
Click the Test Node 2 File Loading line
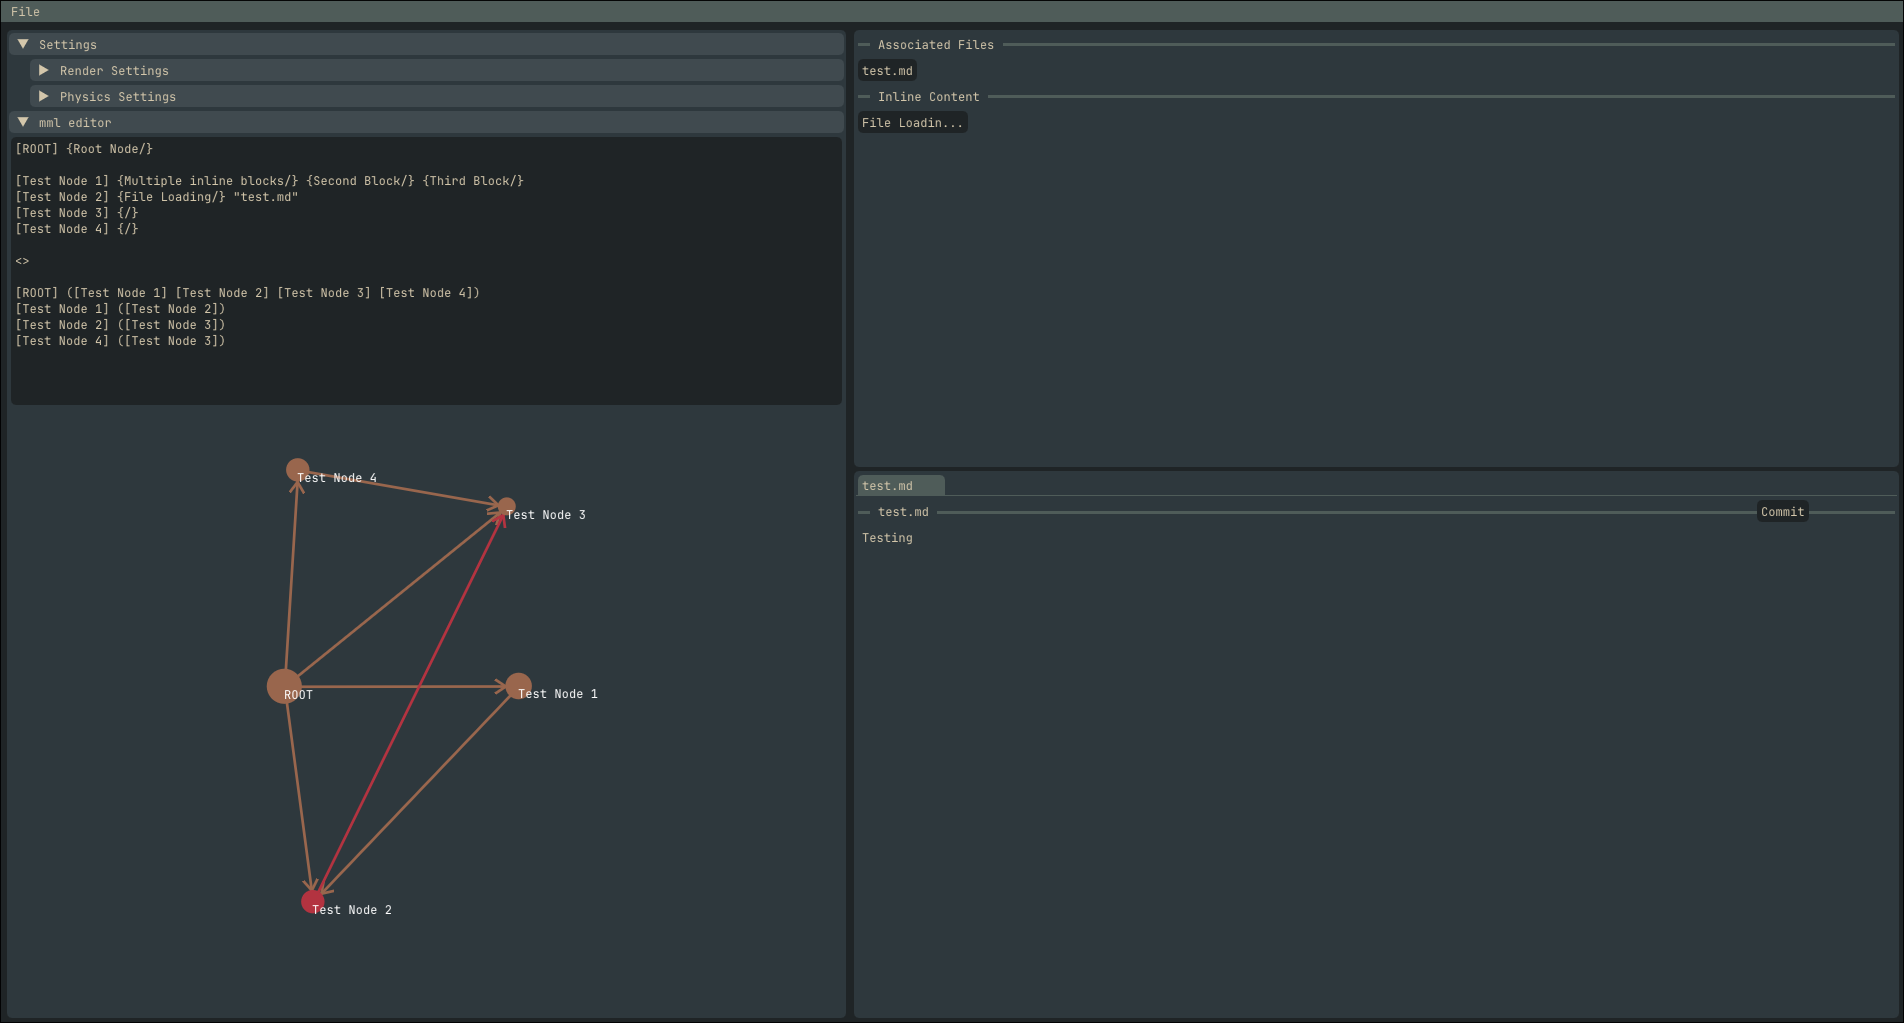[x=157, y=197]
